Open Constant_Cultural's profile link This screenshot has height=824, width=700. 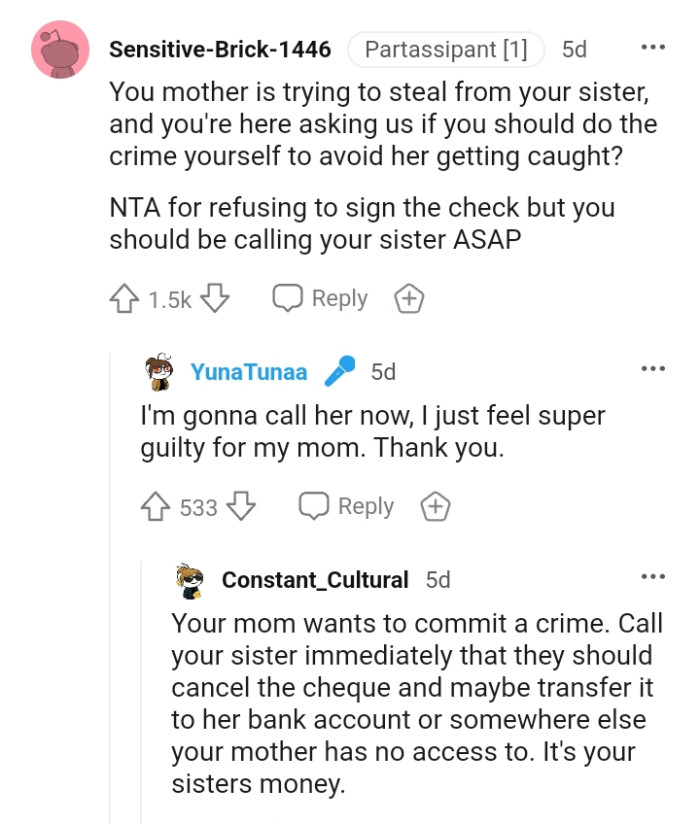(x=315, y=579)
